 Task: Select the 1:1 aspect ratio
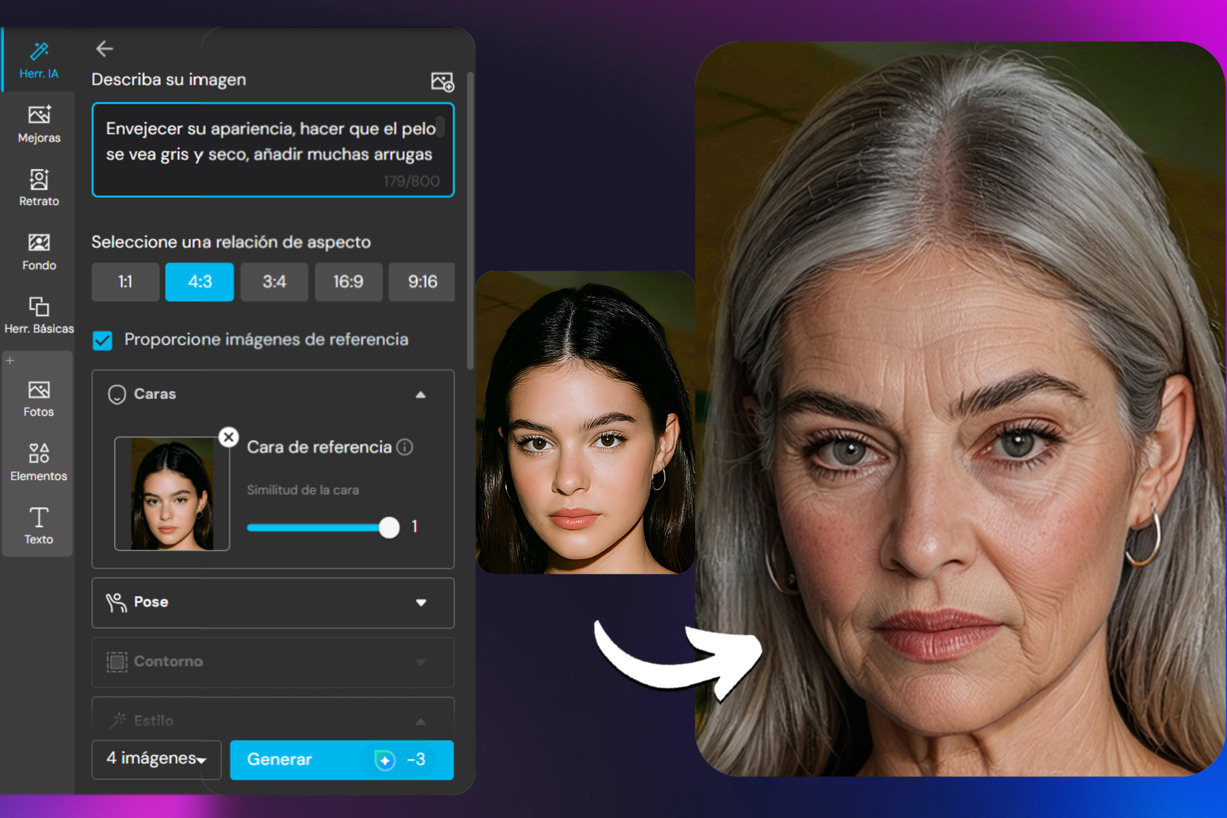[x=125, y=282]
